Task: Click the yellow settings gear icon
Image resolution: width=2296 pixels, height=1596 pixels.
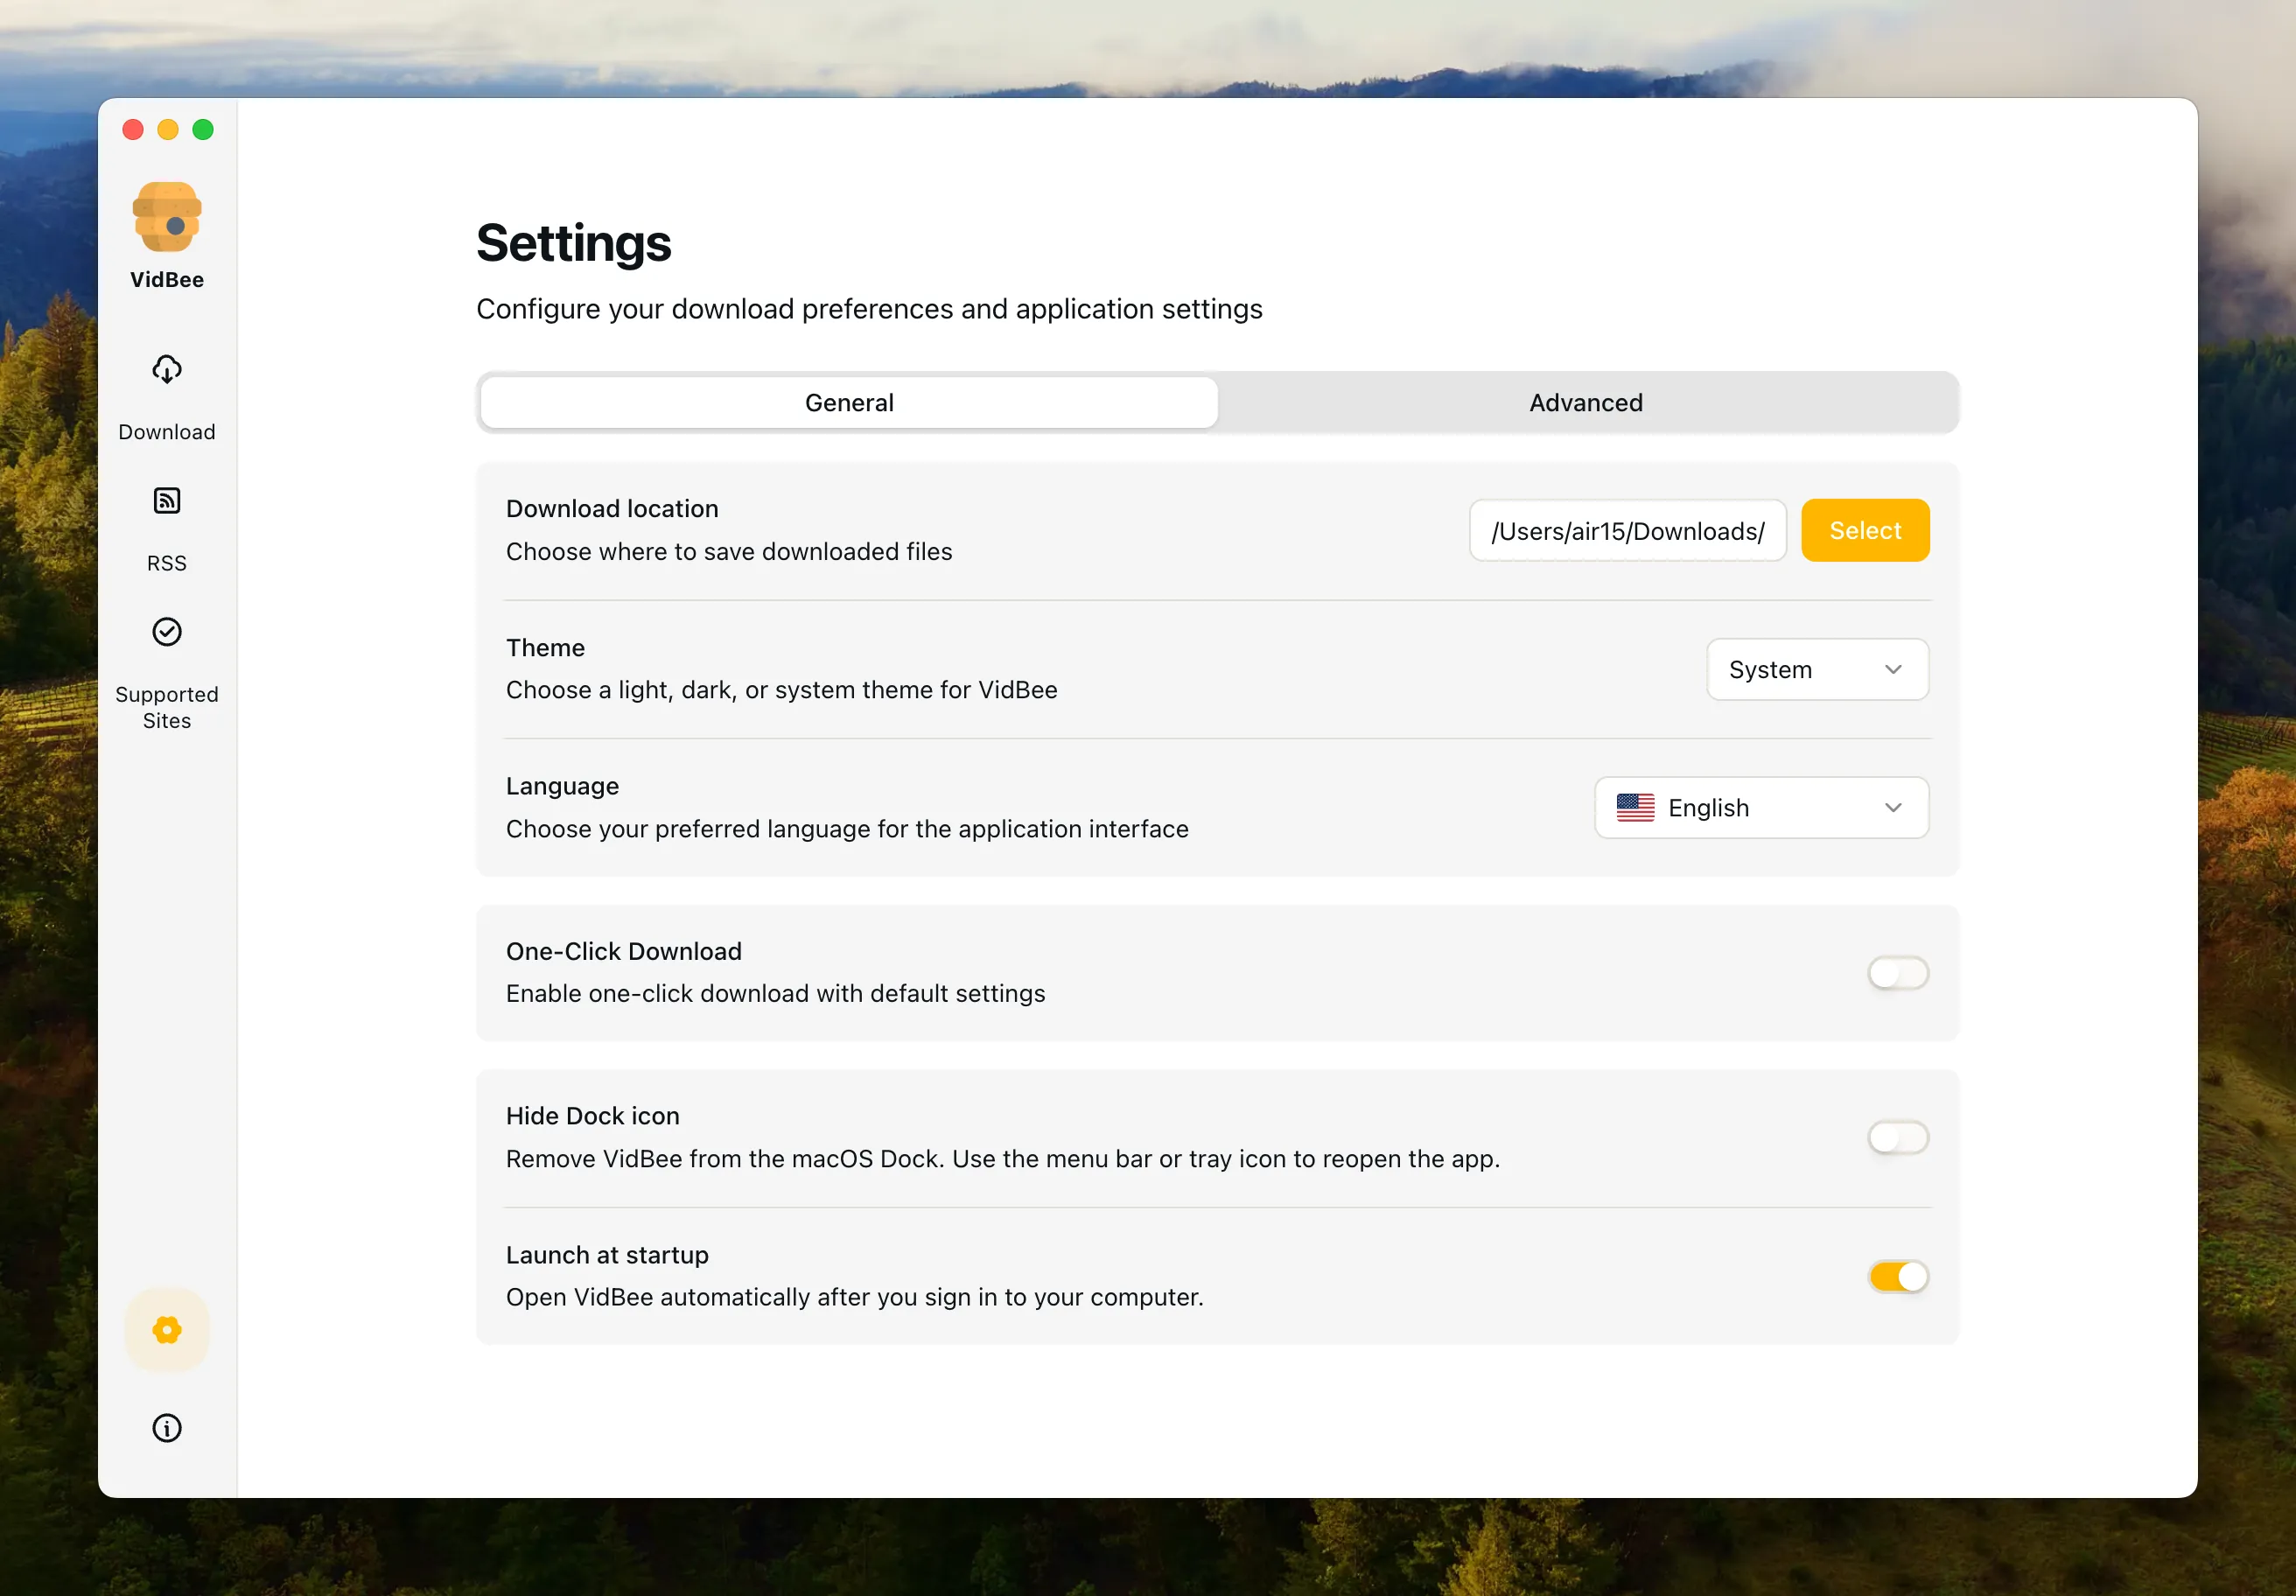Action: coord(166,1329)
